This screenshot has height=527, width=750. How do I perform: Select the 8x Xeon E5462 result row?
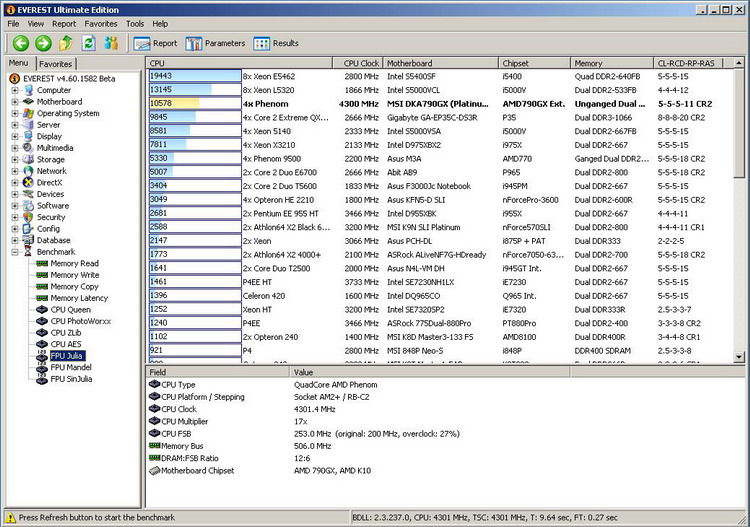pos(268,75)
